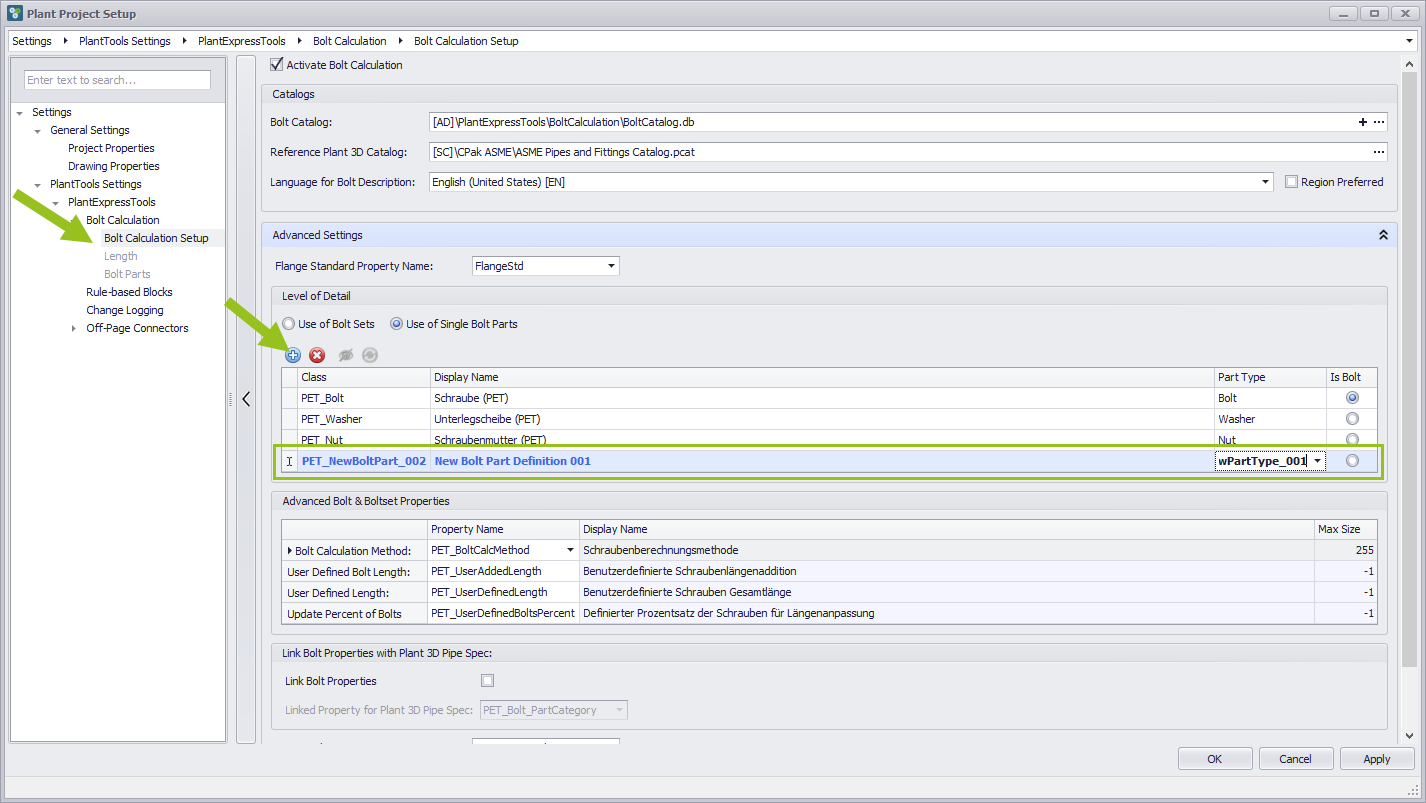This screenshot has width=1426, height=803.
Task: Select Bolt Parts tree item
Action: pyautogui.click(x=127, y=274)
